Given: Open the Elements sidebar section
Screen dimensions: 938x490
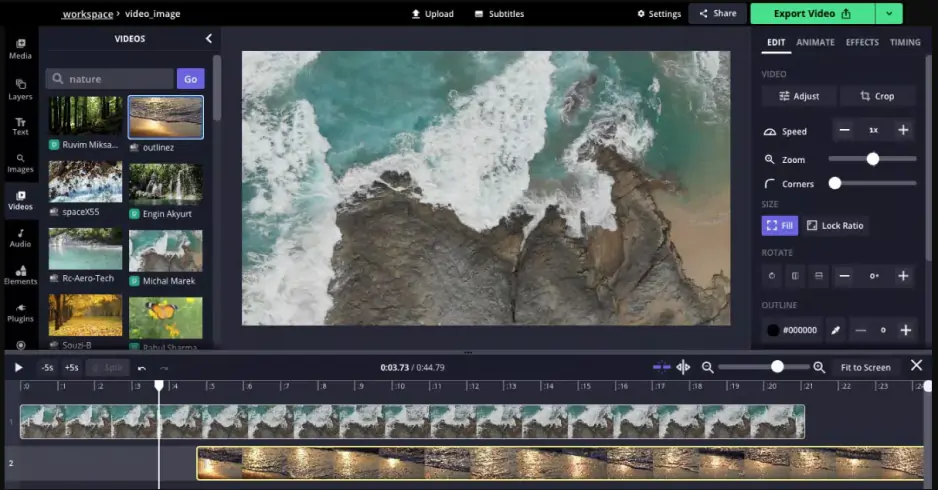Looking at the screenshot, I should click(x=20, y=274).
